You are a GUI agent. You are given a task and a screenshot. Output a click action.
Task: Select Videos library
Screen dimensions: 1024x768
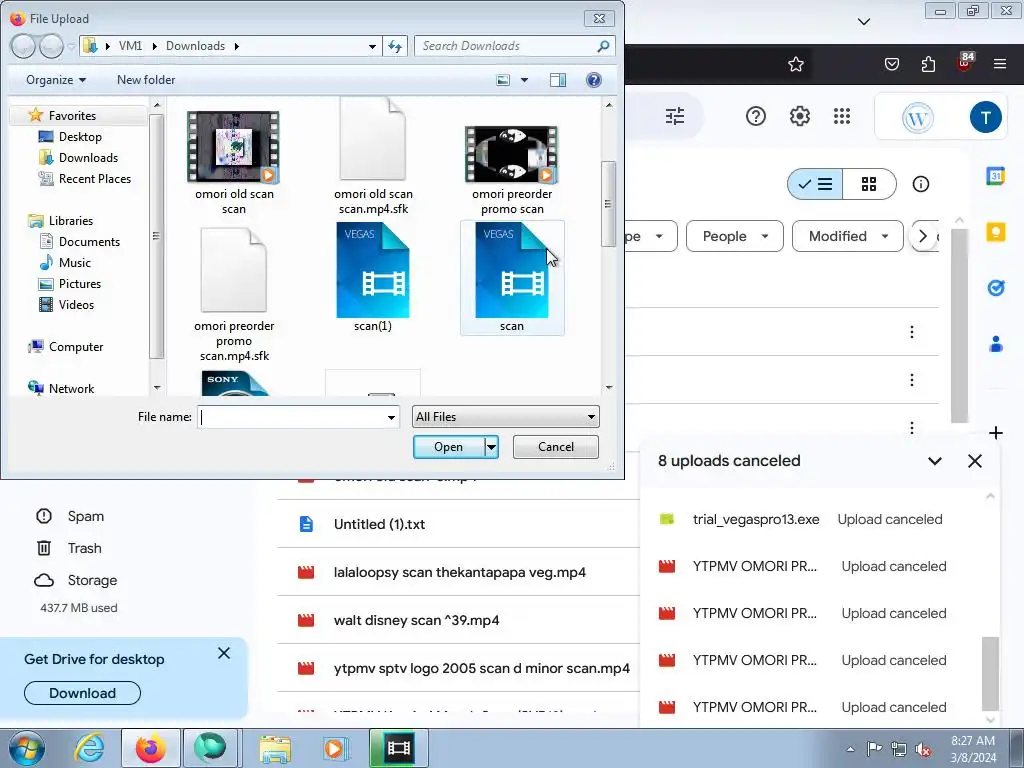(x=76, y=304)
